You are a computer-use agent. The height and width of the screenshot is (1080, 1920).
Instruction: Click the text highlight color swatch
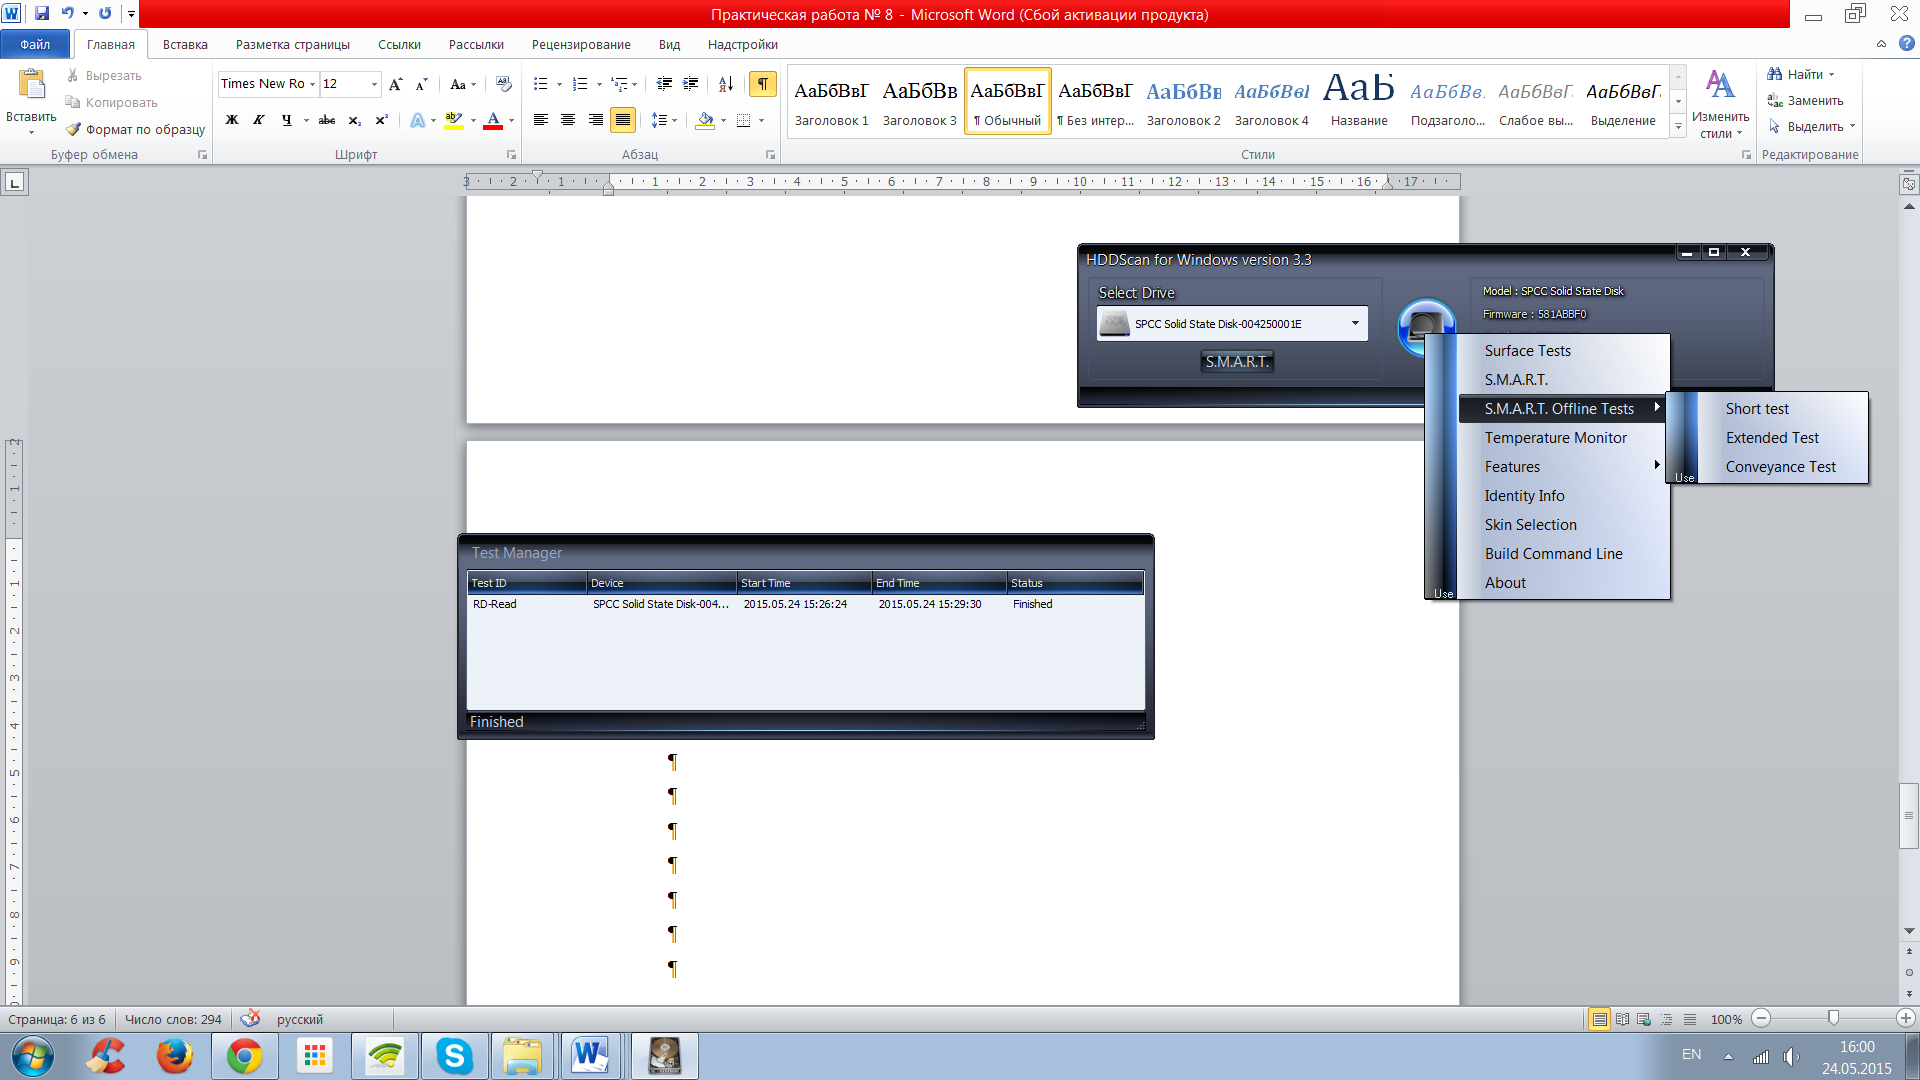pos(453,120)
